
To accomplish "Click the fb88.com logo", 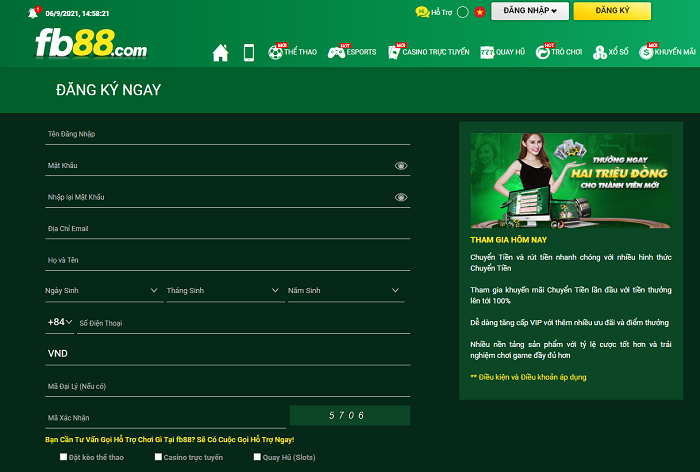I will tap(90, 44).
